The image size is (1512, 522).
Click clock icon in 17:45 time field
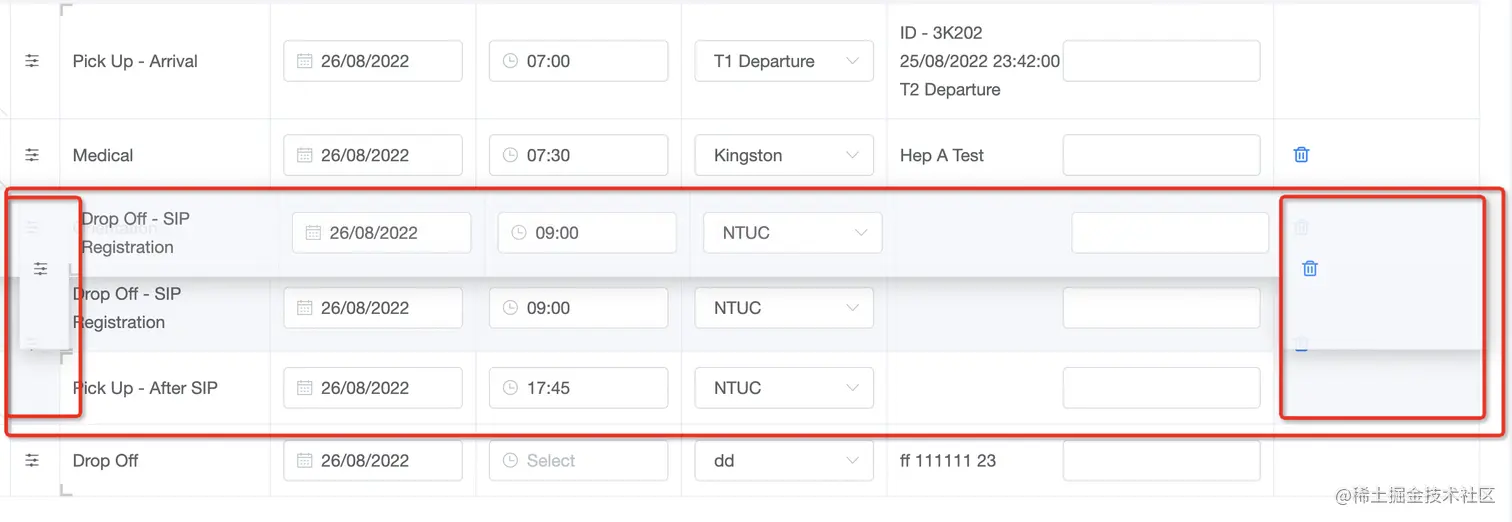click(510, 388)
